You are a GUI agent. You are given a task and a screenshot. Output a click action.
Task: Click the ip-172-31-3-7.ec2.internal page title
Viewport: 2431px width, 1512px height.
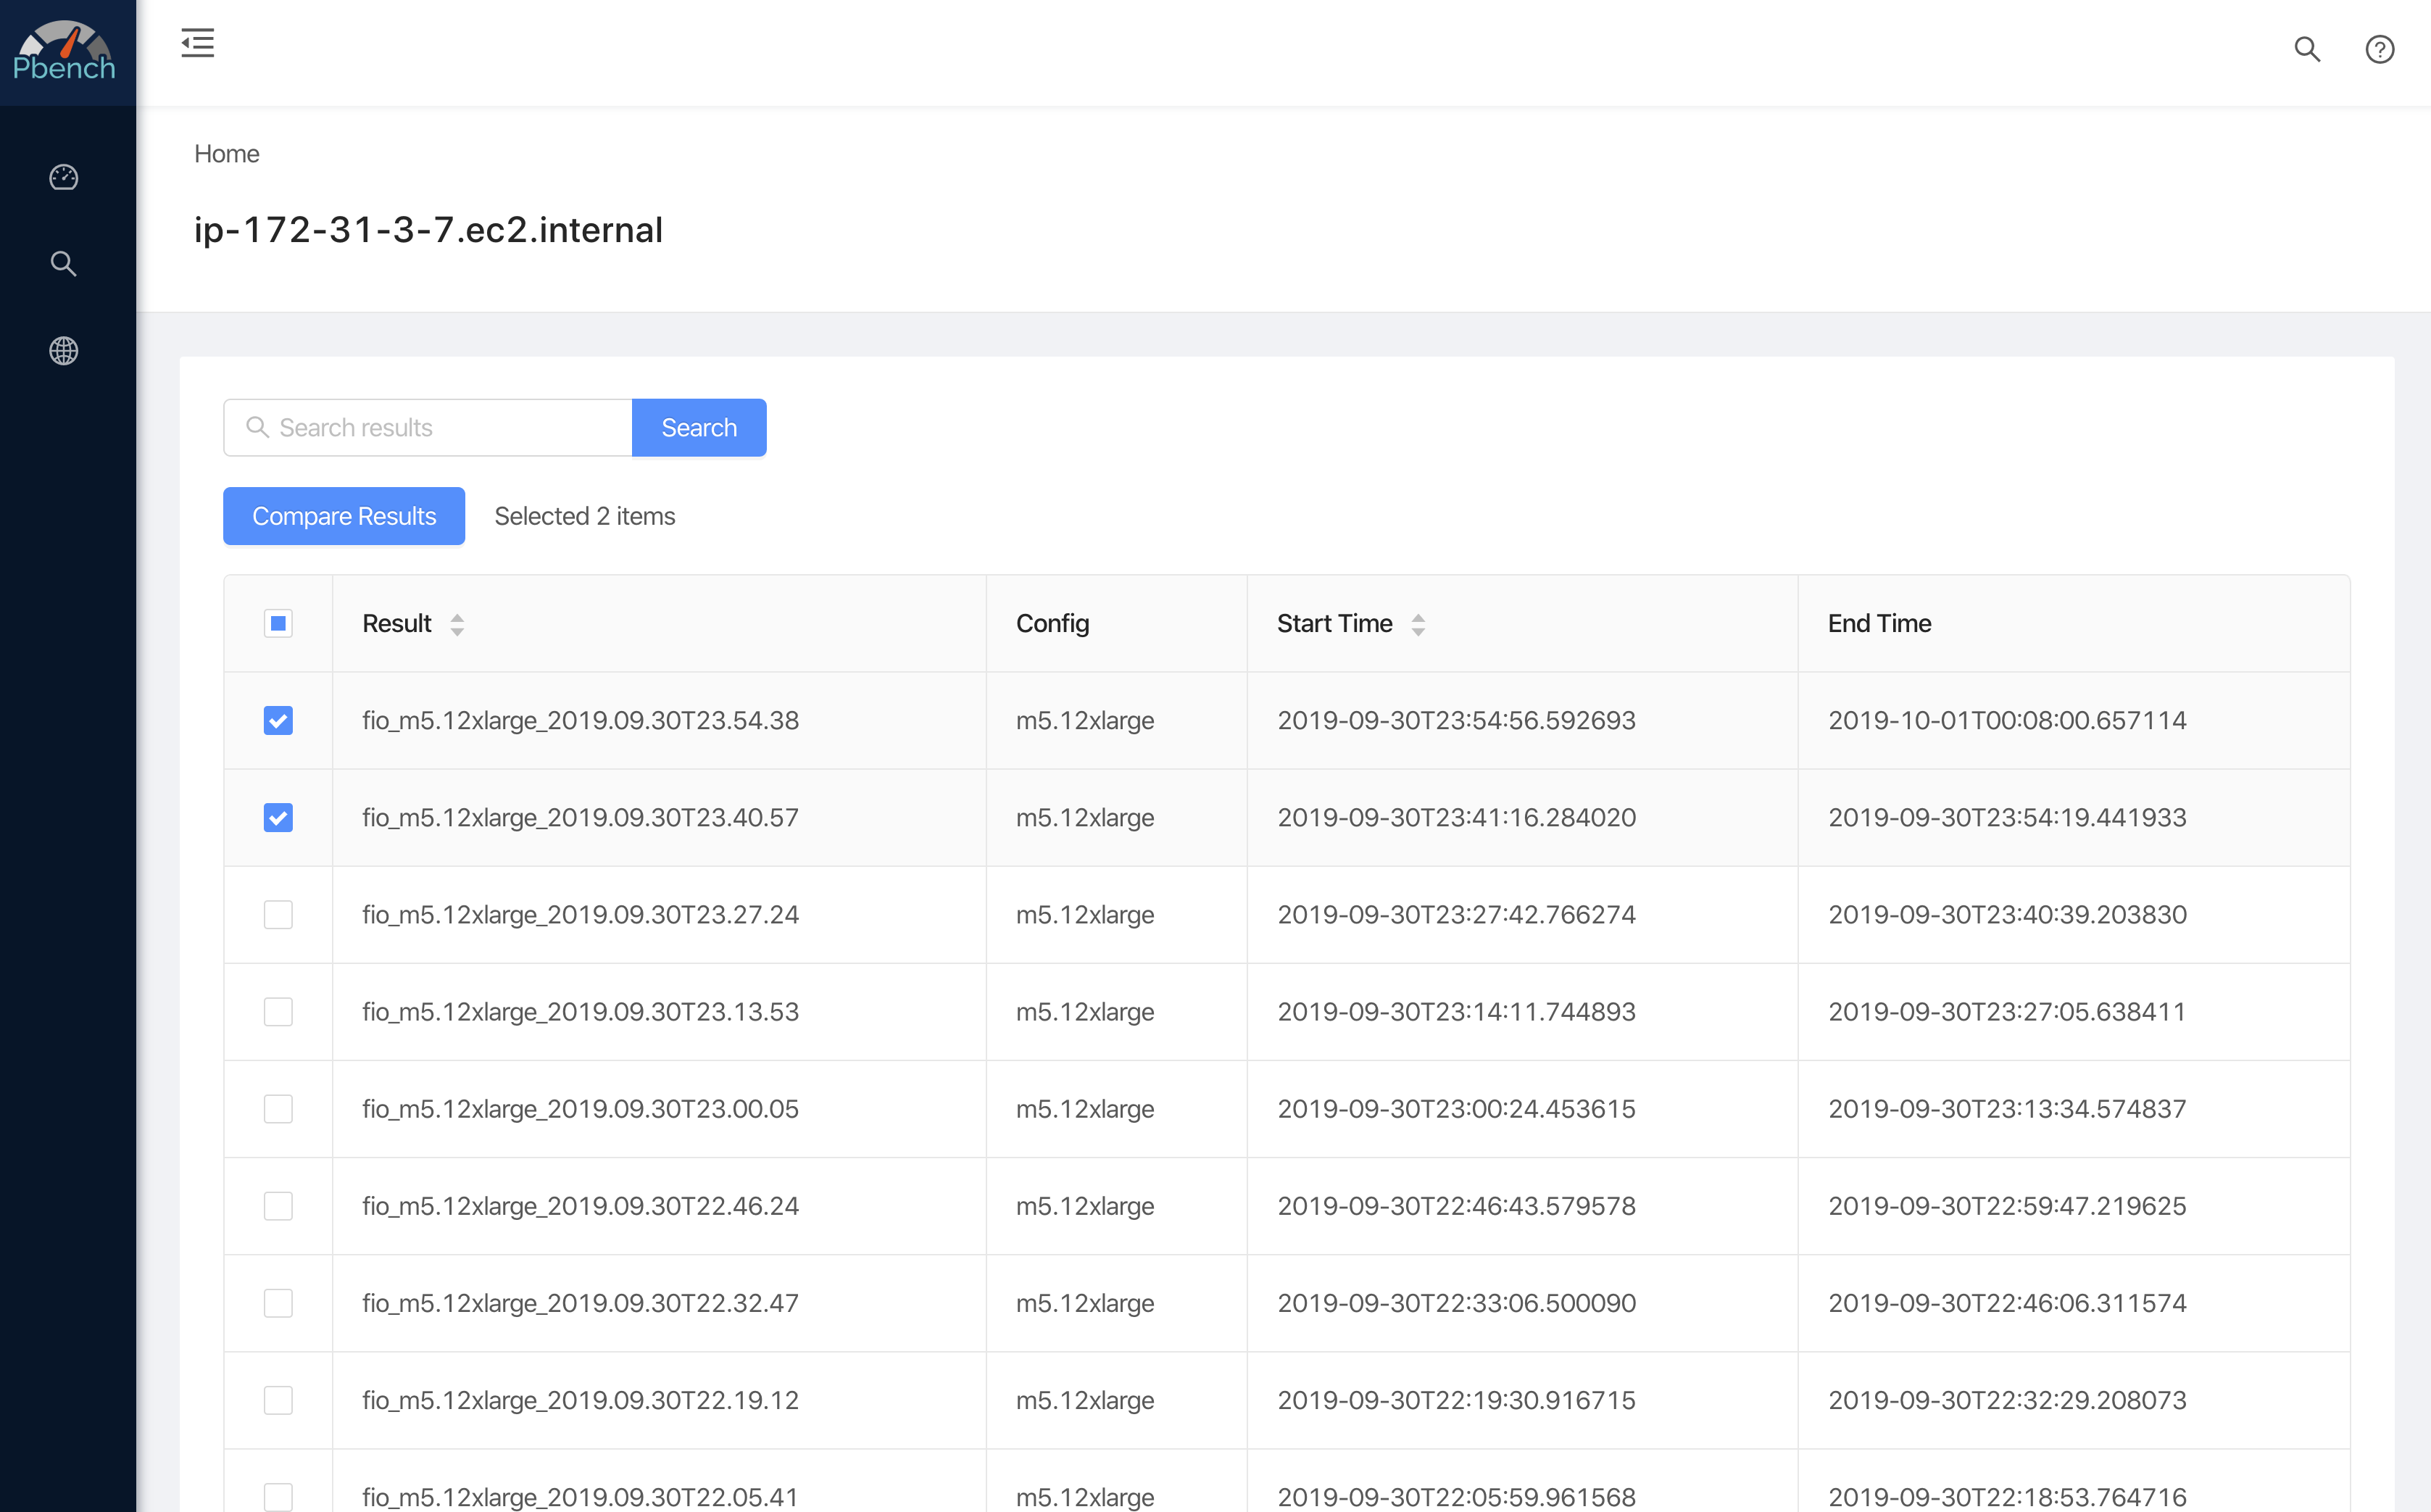[428, 229]
